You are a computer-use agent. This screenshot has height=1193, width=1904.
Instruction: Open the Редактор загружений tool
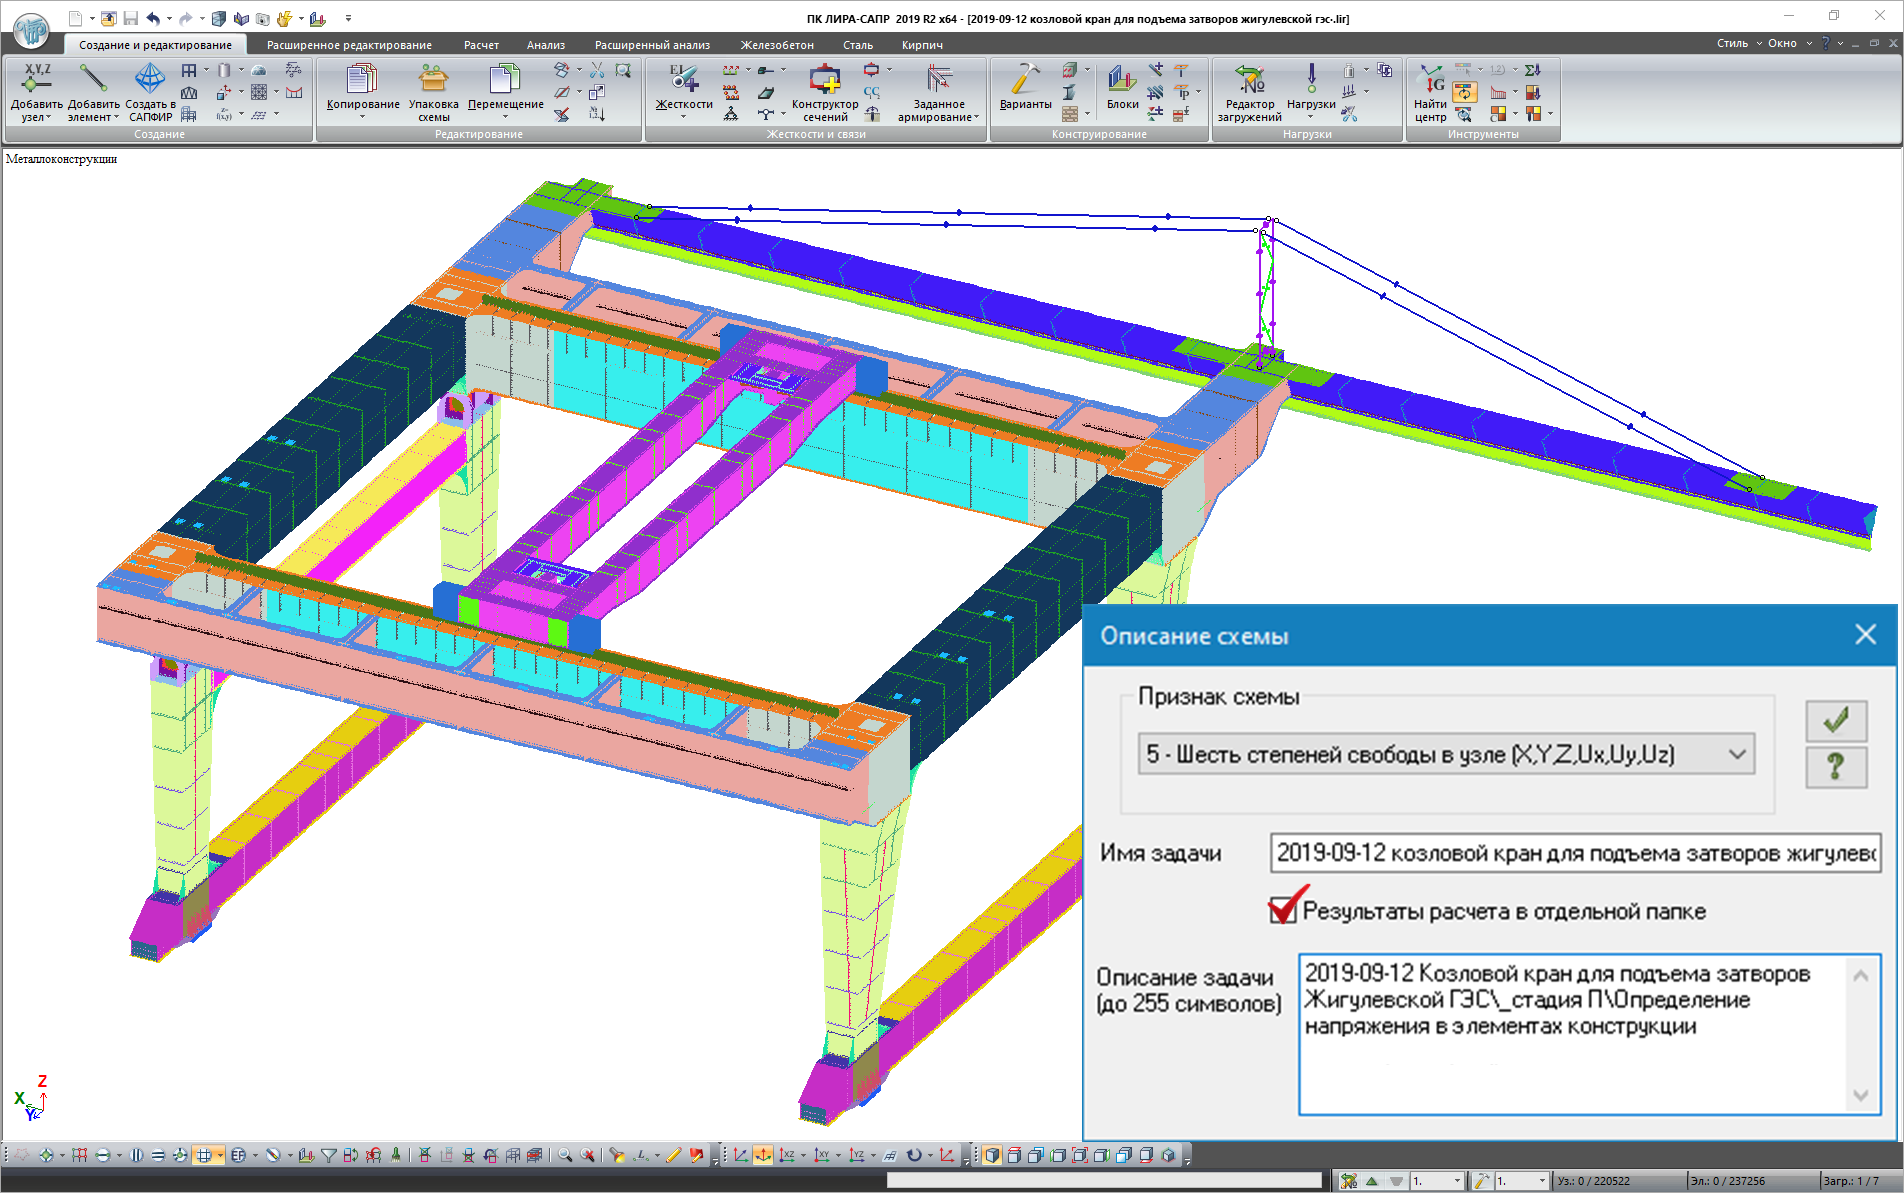pos(1249,92)
